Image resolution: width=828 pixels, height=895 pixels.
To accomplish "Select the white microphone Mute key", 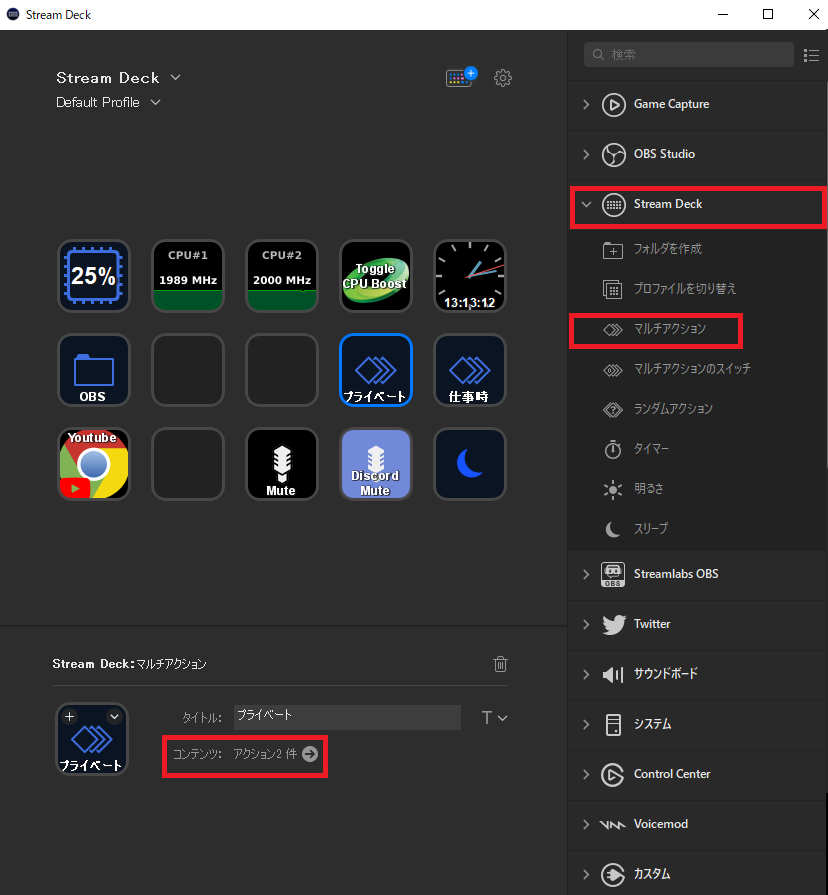I will tap(282, 464).
